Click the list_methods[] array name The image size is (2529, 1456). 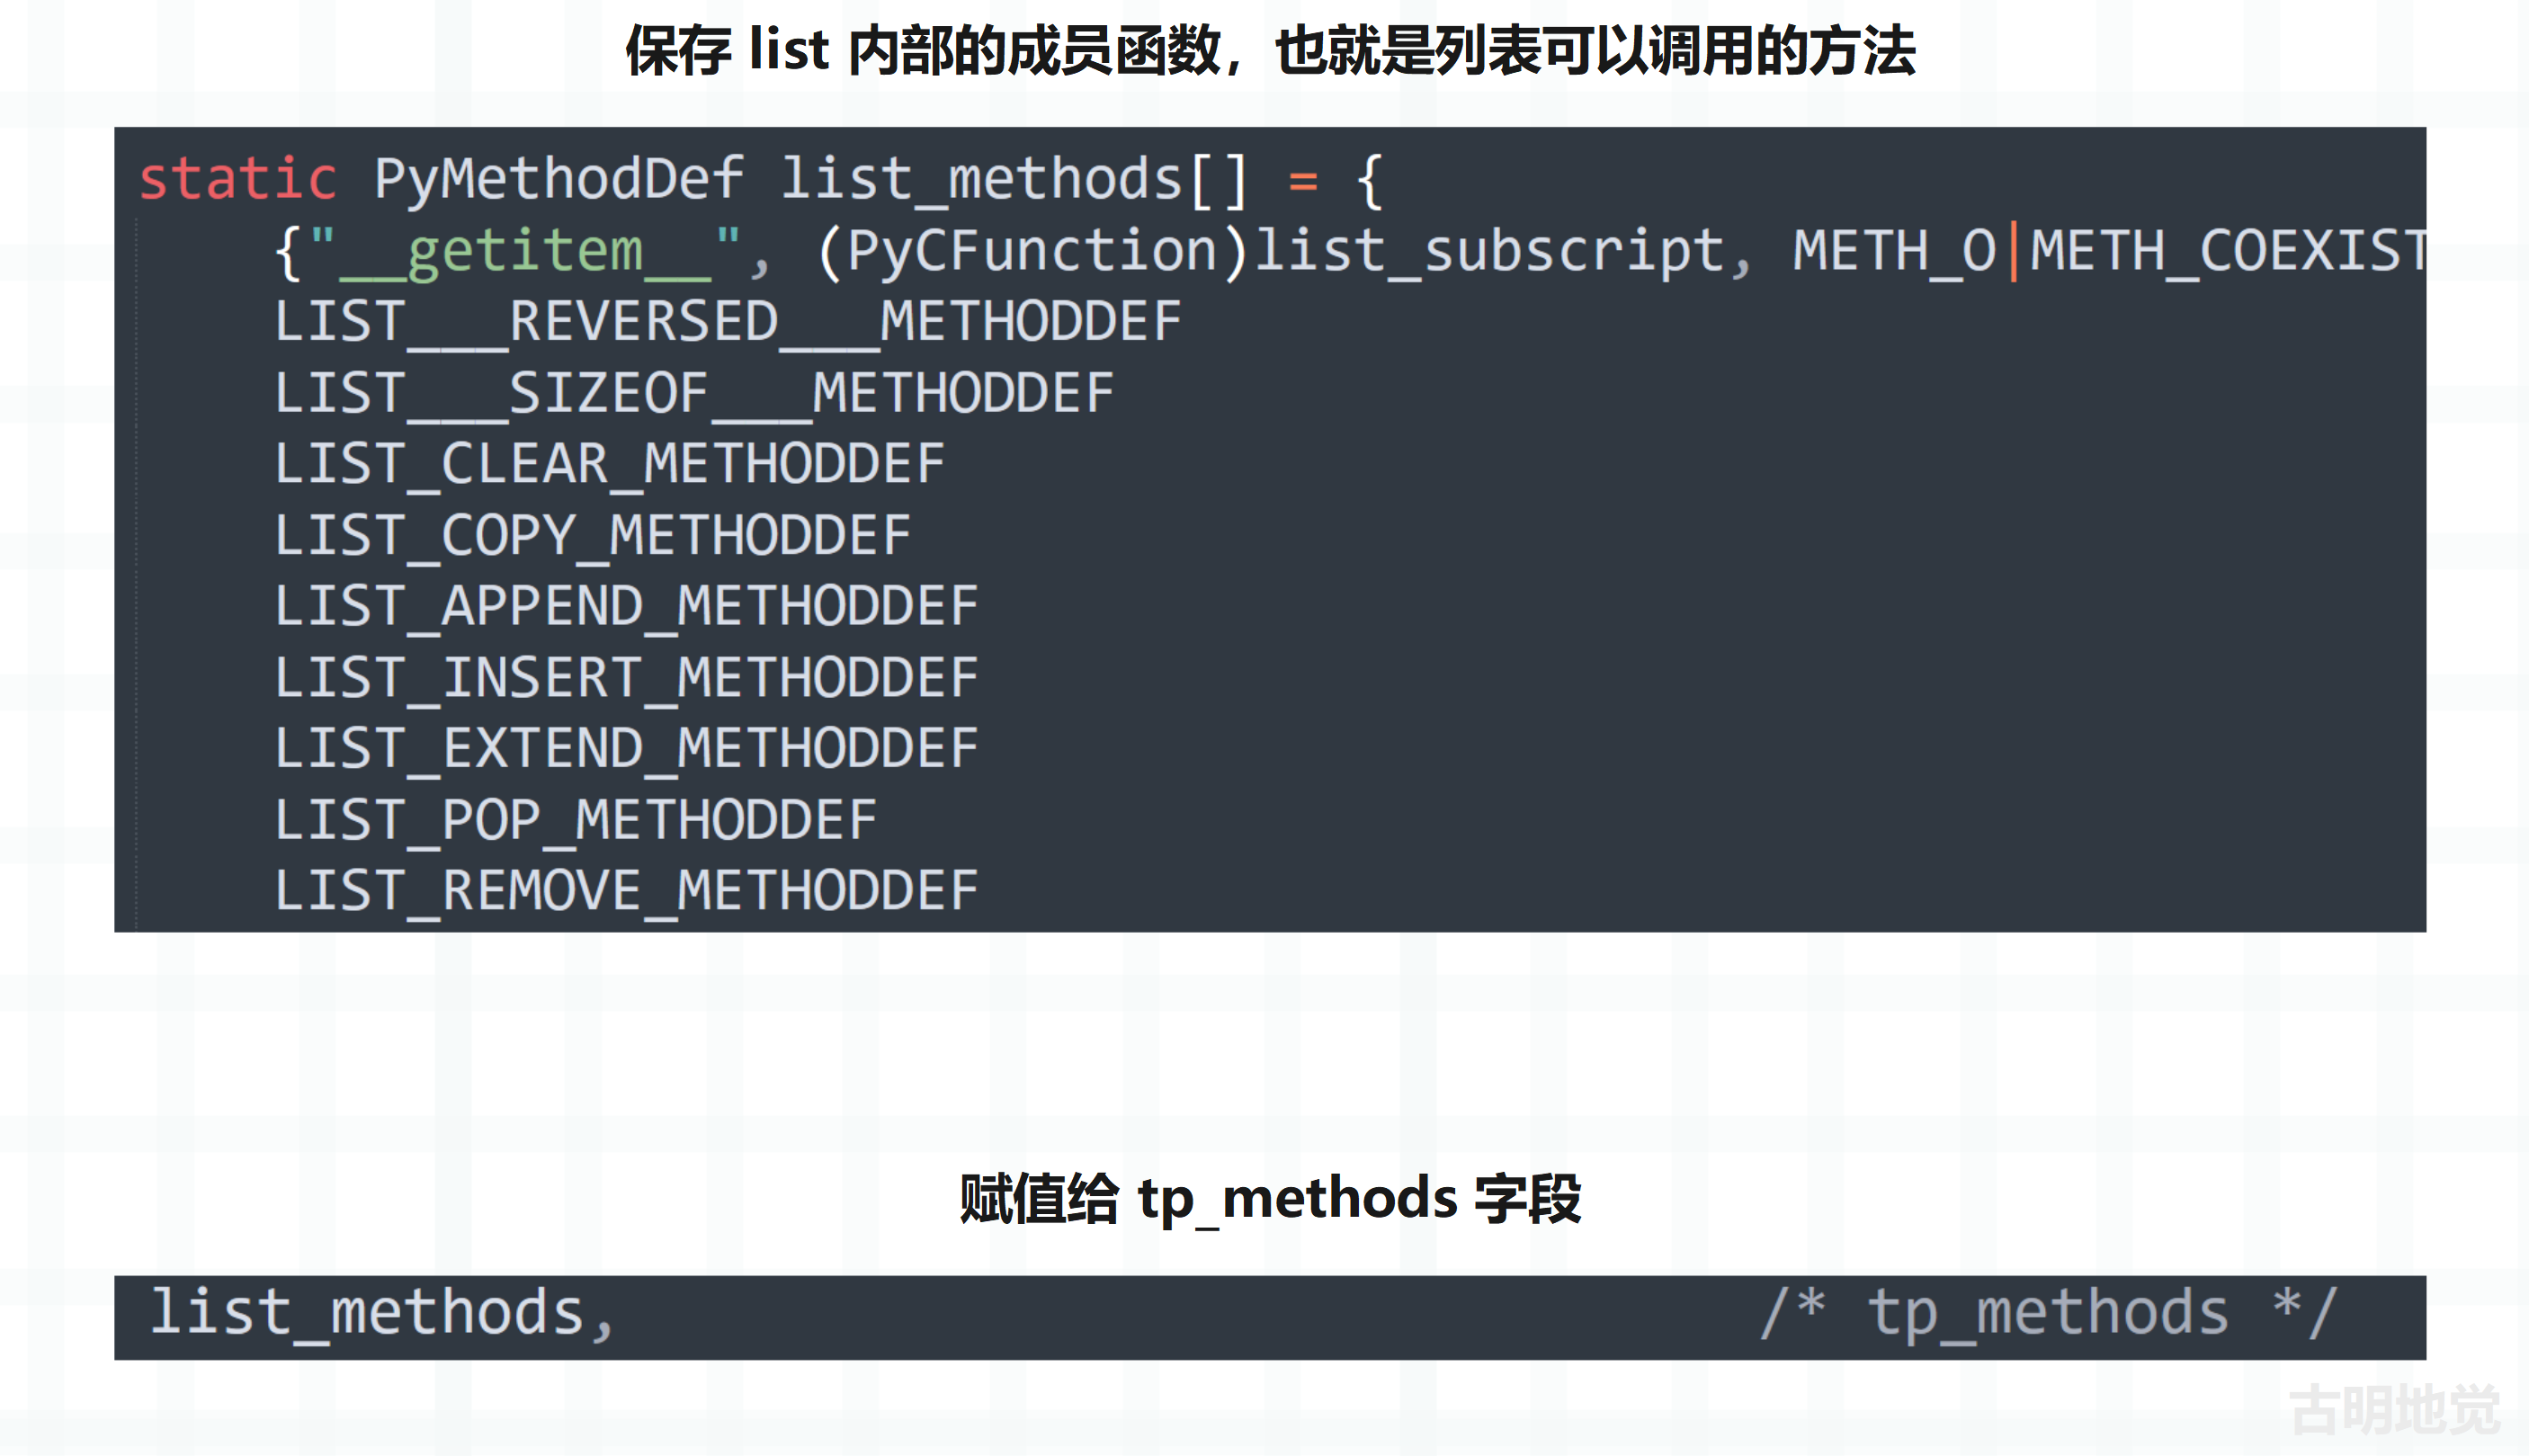pyautogui.click(x=1014, y=180)
